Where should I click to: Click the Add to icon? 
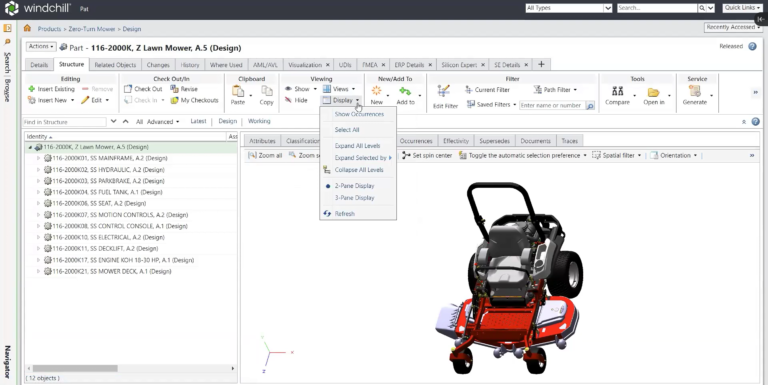(405, 91)
